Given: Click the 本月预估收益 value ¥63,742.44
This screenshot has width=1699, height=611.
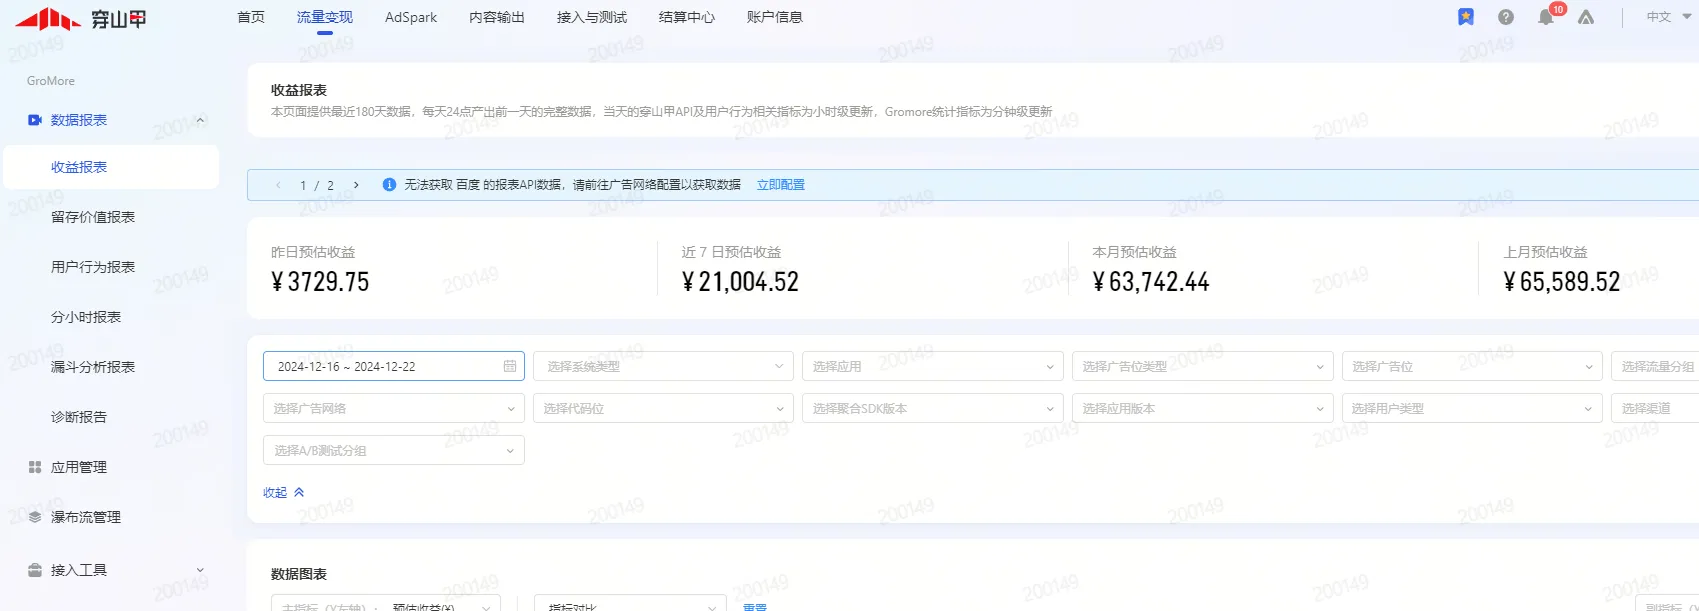Looking at the screenshot, I should click(x=1151, y=282).
